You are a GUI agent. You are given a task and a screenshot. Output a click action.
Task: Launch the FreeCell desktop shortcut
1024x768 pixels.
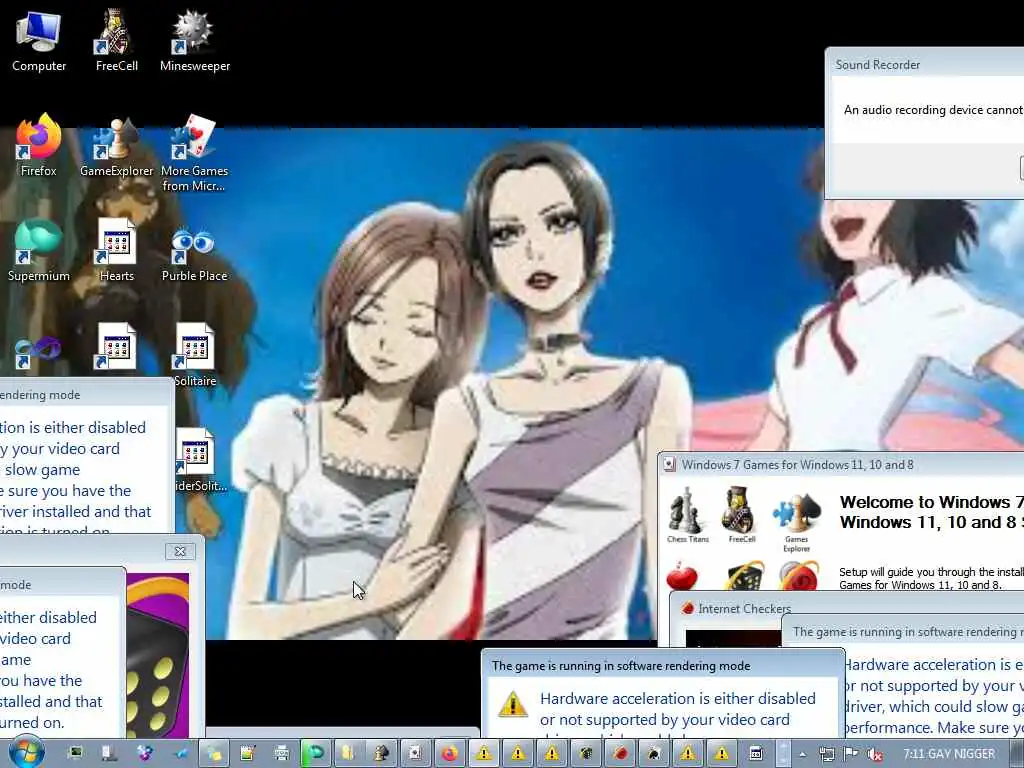pos(116,40)
